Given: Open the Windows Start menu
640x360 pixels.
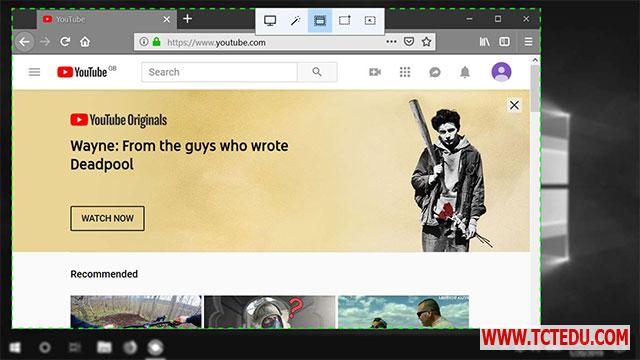Looking at the screenshot, I should coord(15,347).
